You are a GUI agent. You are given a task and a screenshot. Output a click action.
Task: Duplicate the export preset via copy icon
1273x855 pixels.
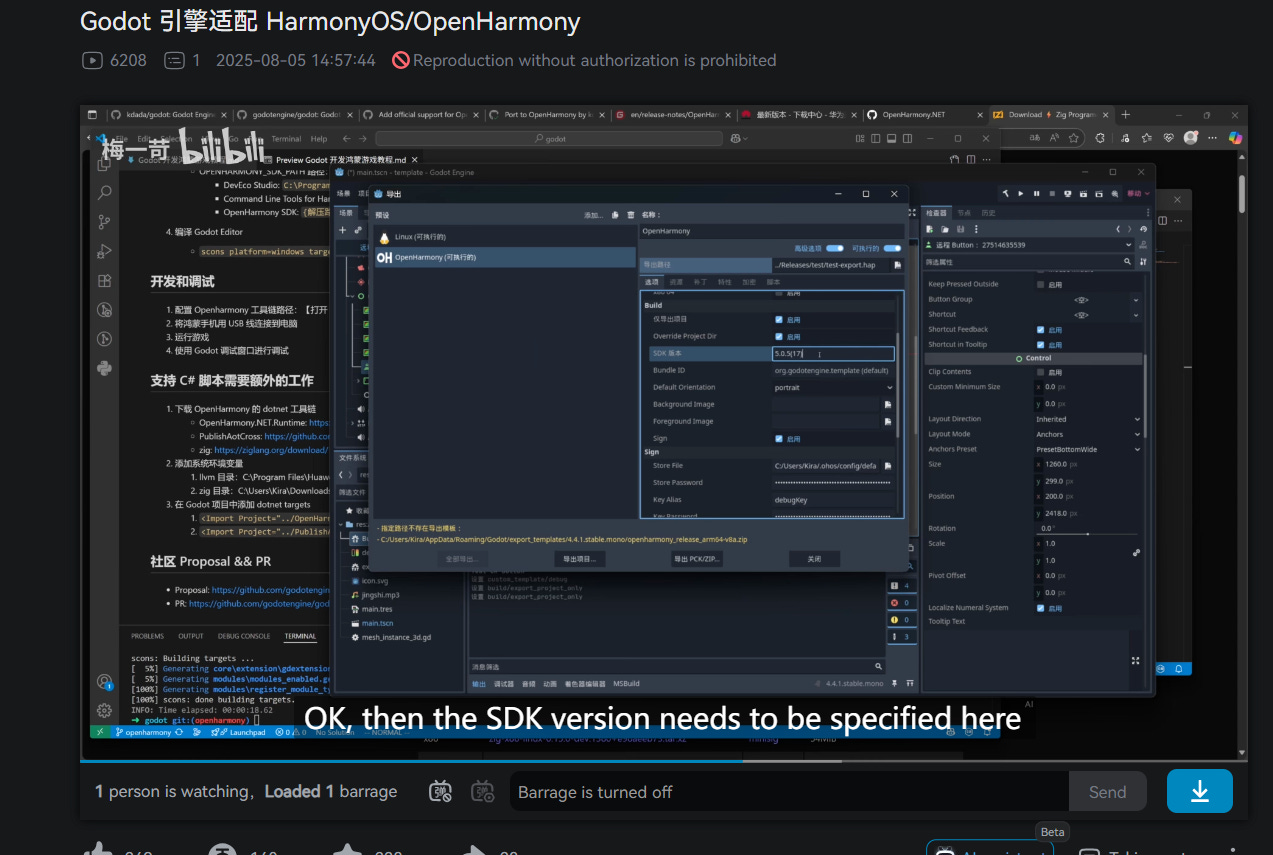pyautogui.click(x=616, y=215)
